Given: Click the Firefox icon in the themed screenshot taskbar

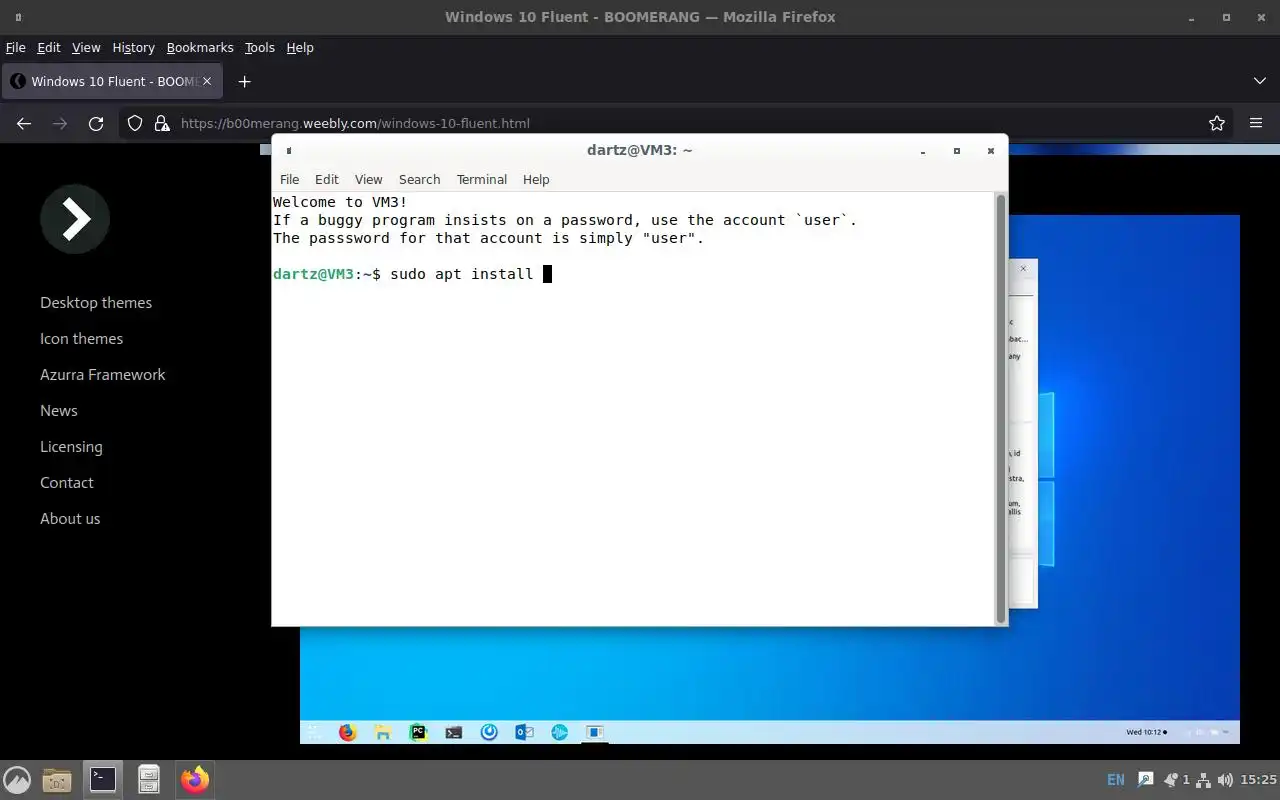Looking at the screenshot, I should [347, 732].
